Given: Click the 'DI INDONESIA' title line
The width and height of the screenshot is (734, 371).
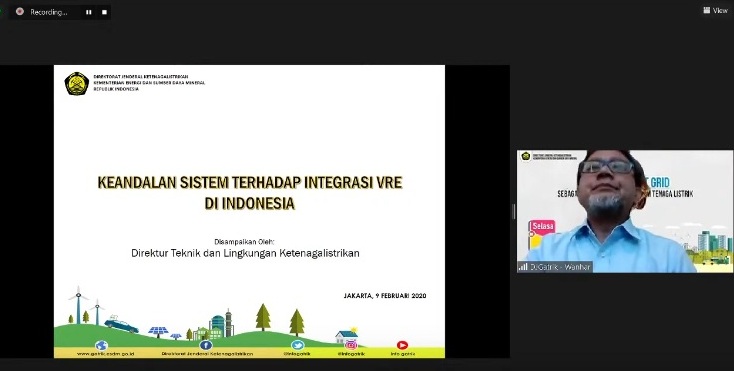Looking at the screenshot, I should point(250,203).
